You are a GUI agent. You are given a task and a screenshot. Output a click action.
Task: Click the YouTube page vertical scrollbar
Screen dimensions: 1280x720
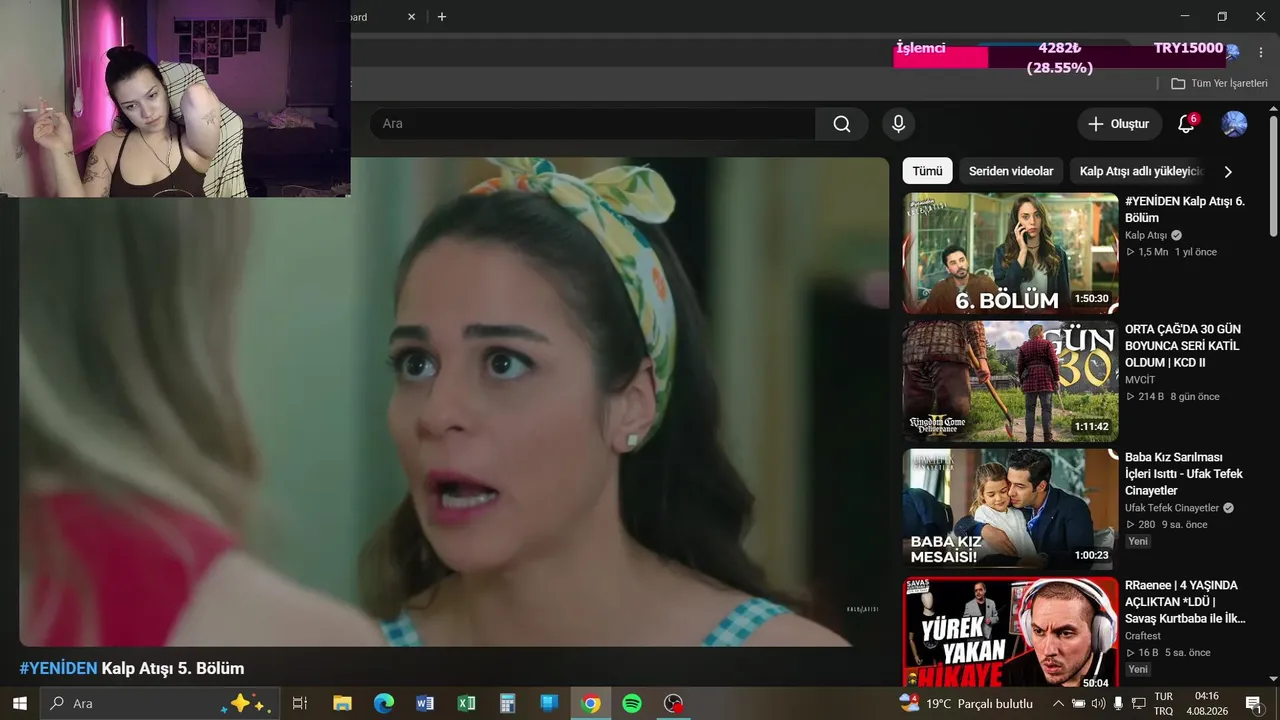tap(1273, 177)
